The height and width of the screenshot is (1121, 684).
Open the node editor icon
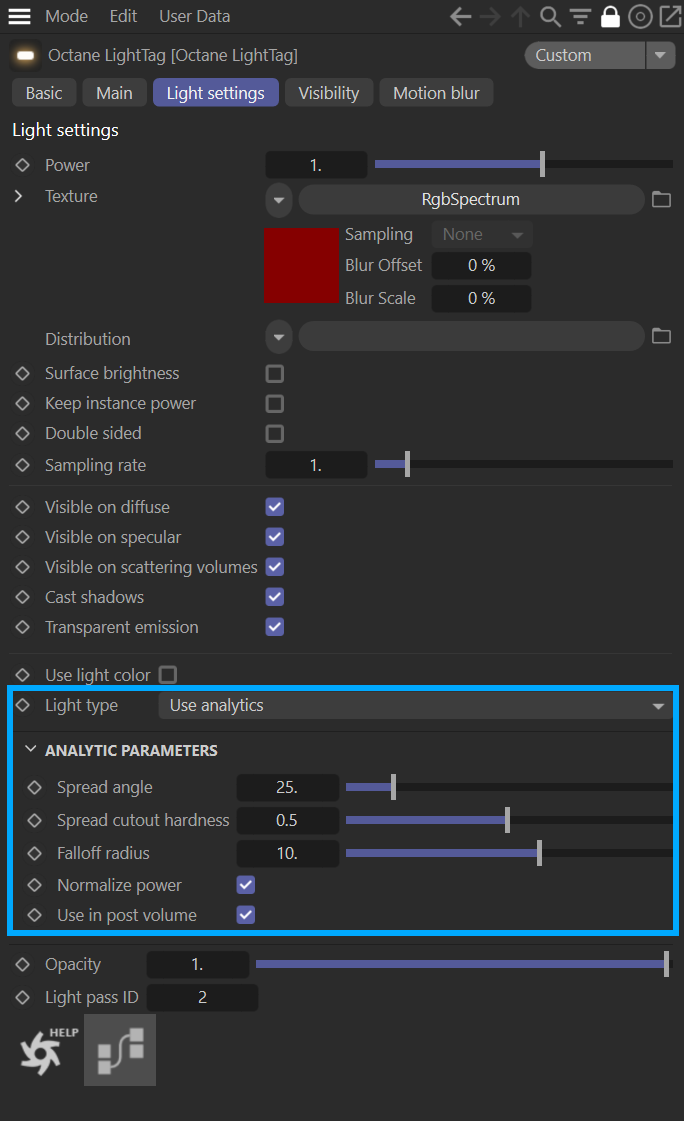pos(120,1050)
